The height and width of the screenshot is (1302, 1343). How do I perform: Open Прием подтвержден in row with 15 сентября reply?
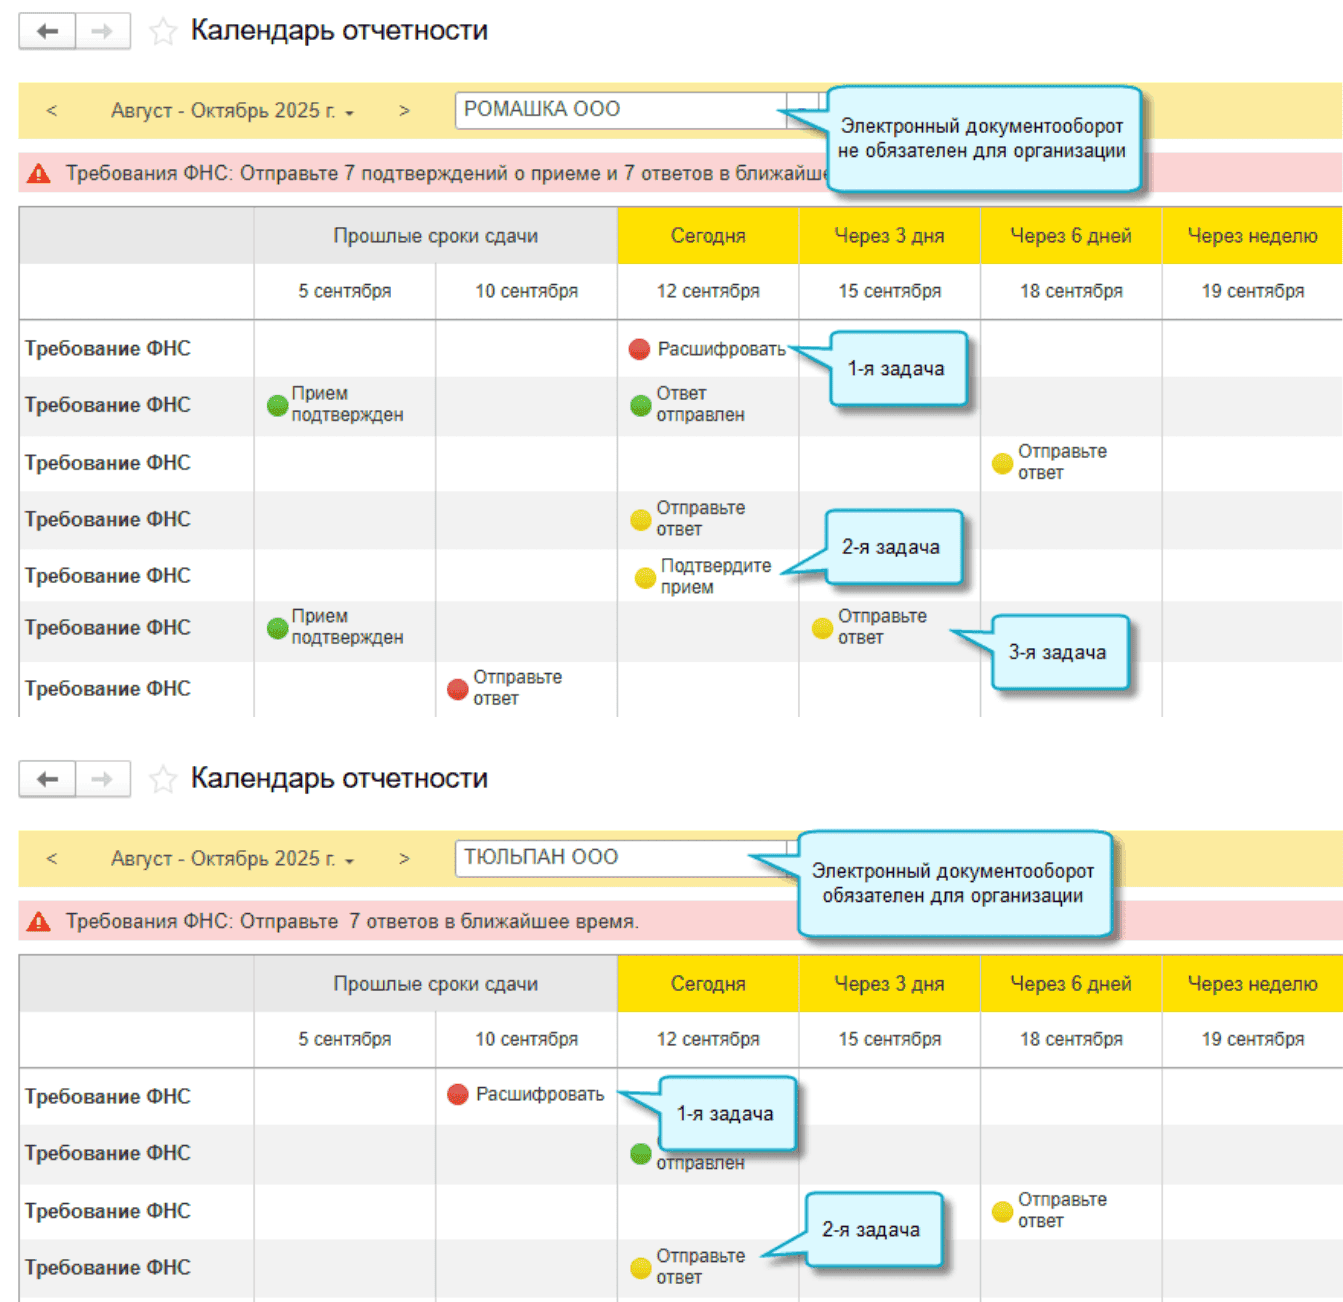[347, 627]
